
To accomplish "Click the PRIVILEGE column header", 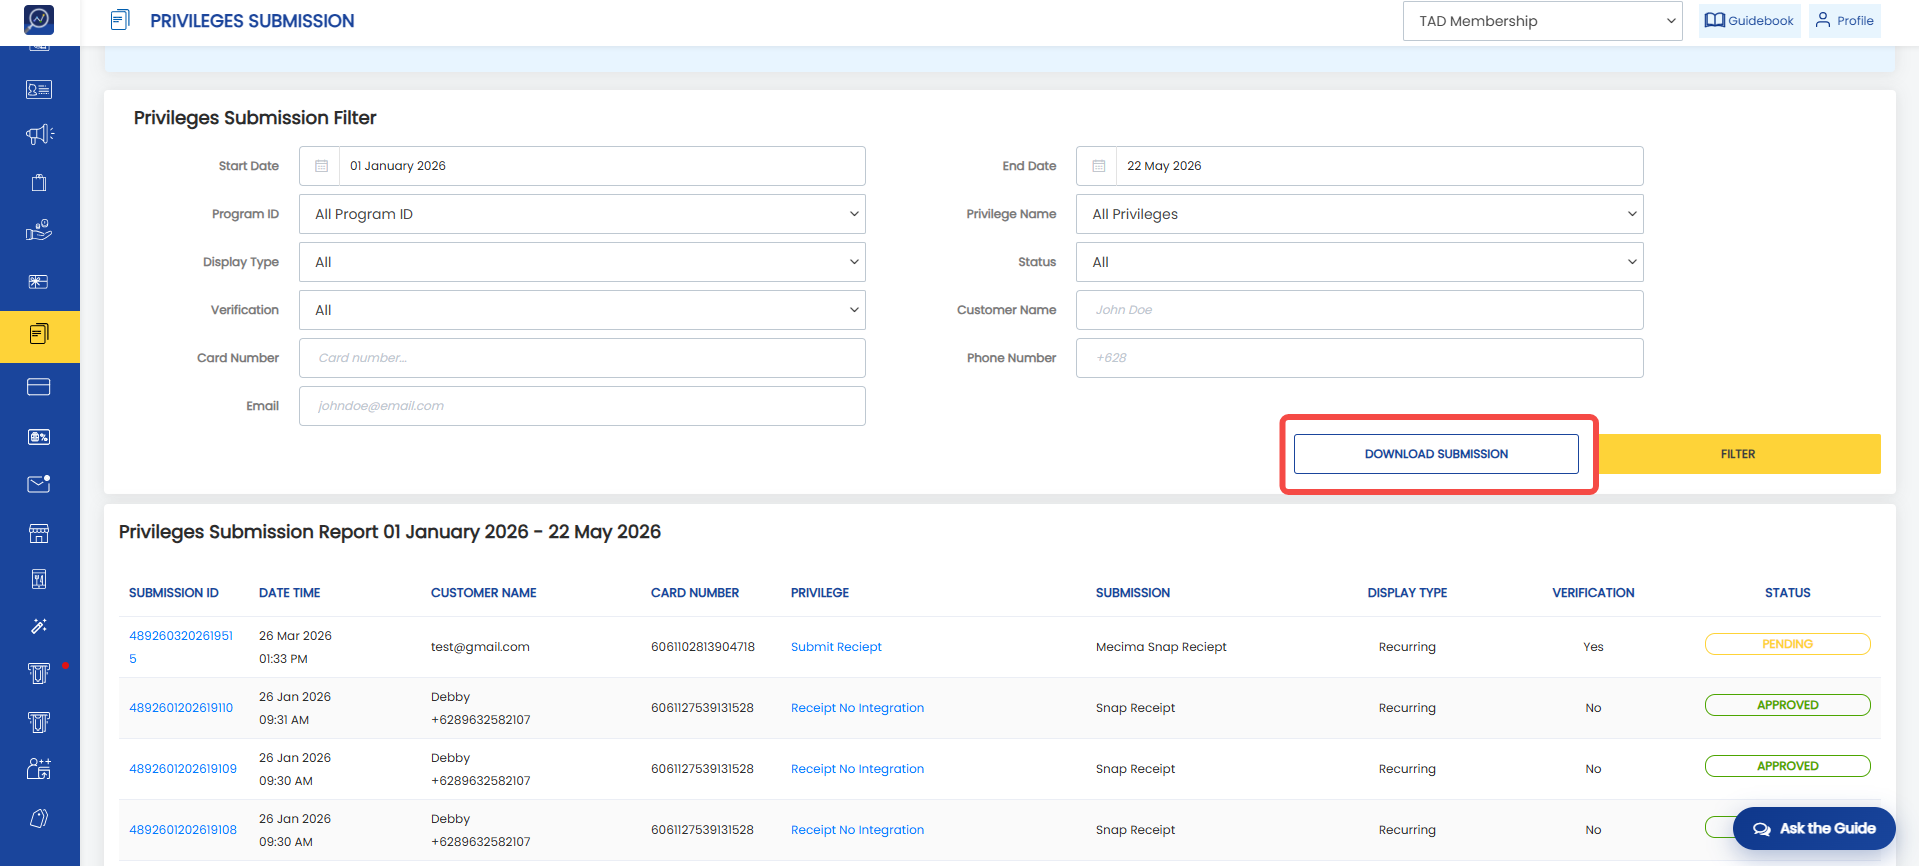I will [x=820, y=593].
